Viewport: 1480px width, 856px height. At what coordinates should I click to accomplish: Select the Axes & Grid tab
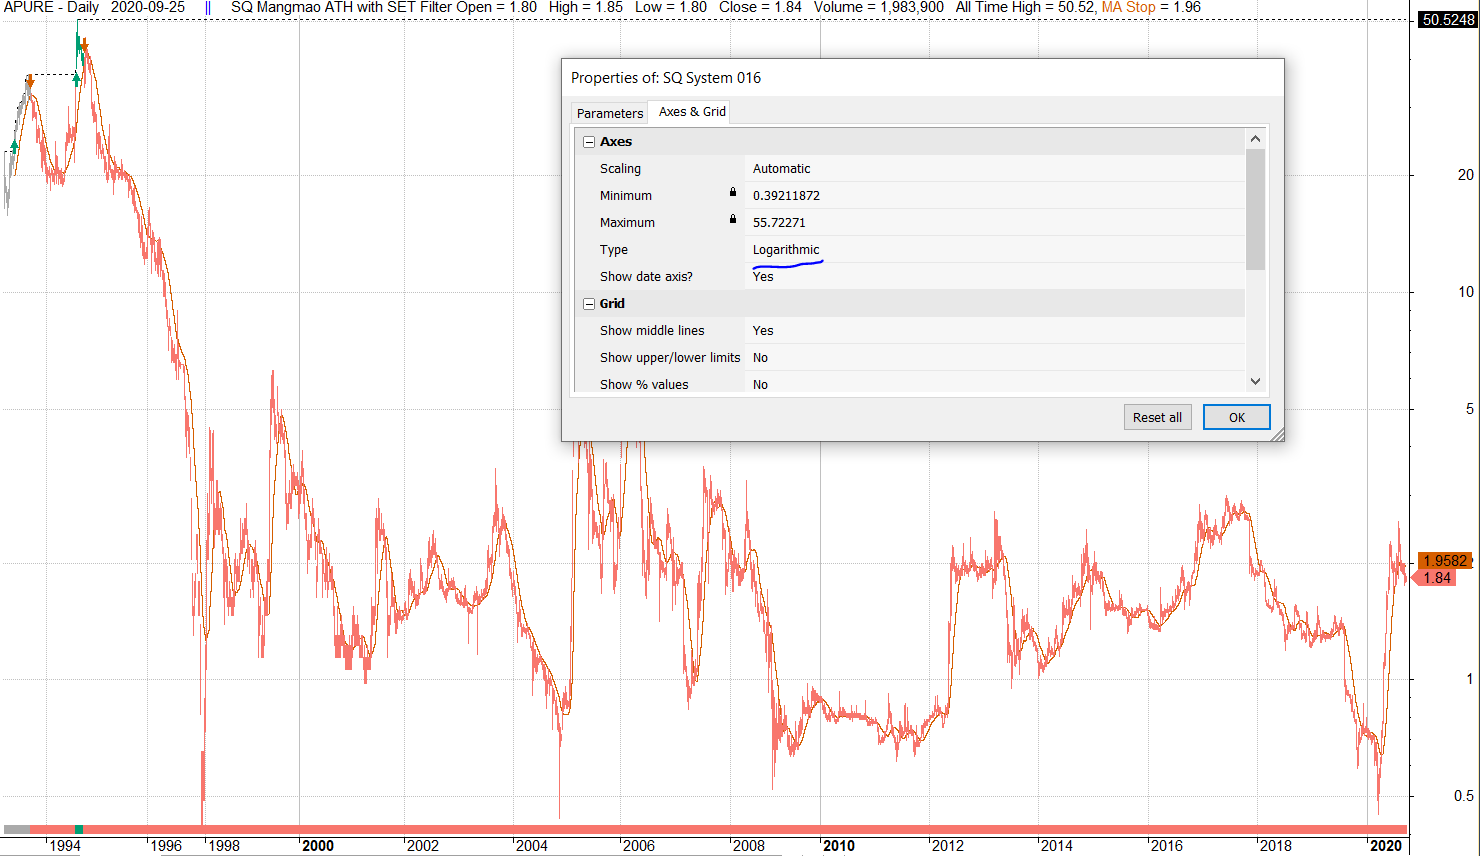coord(692,112)
